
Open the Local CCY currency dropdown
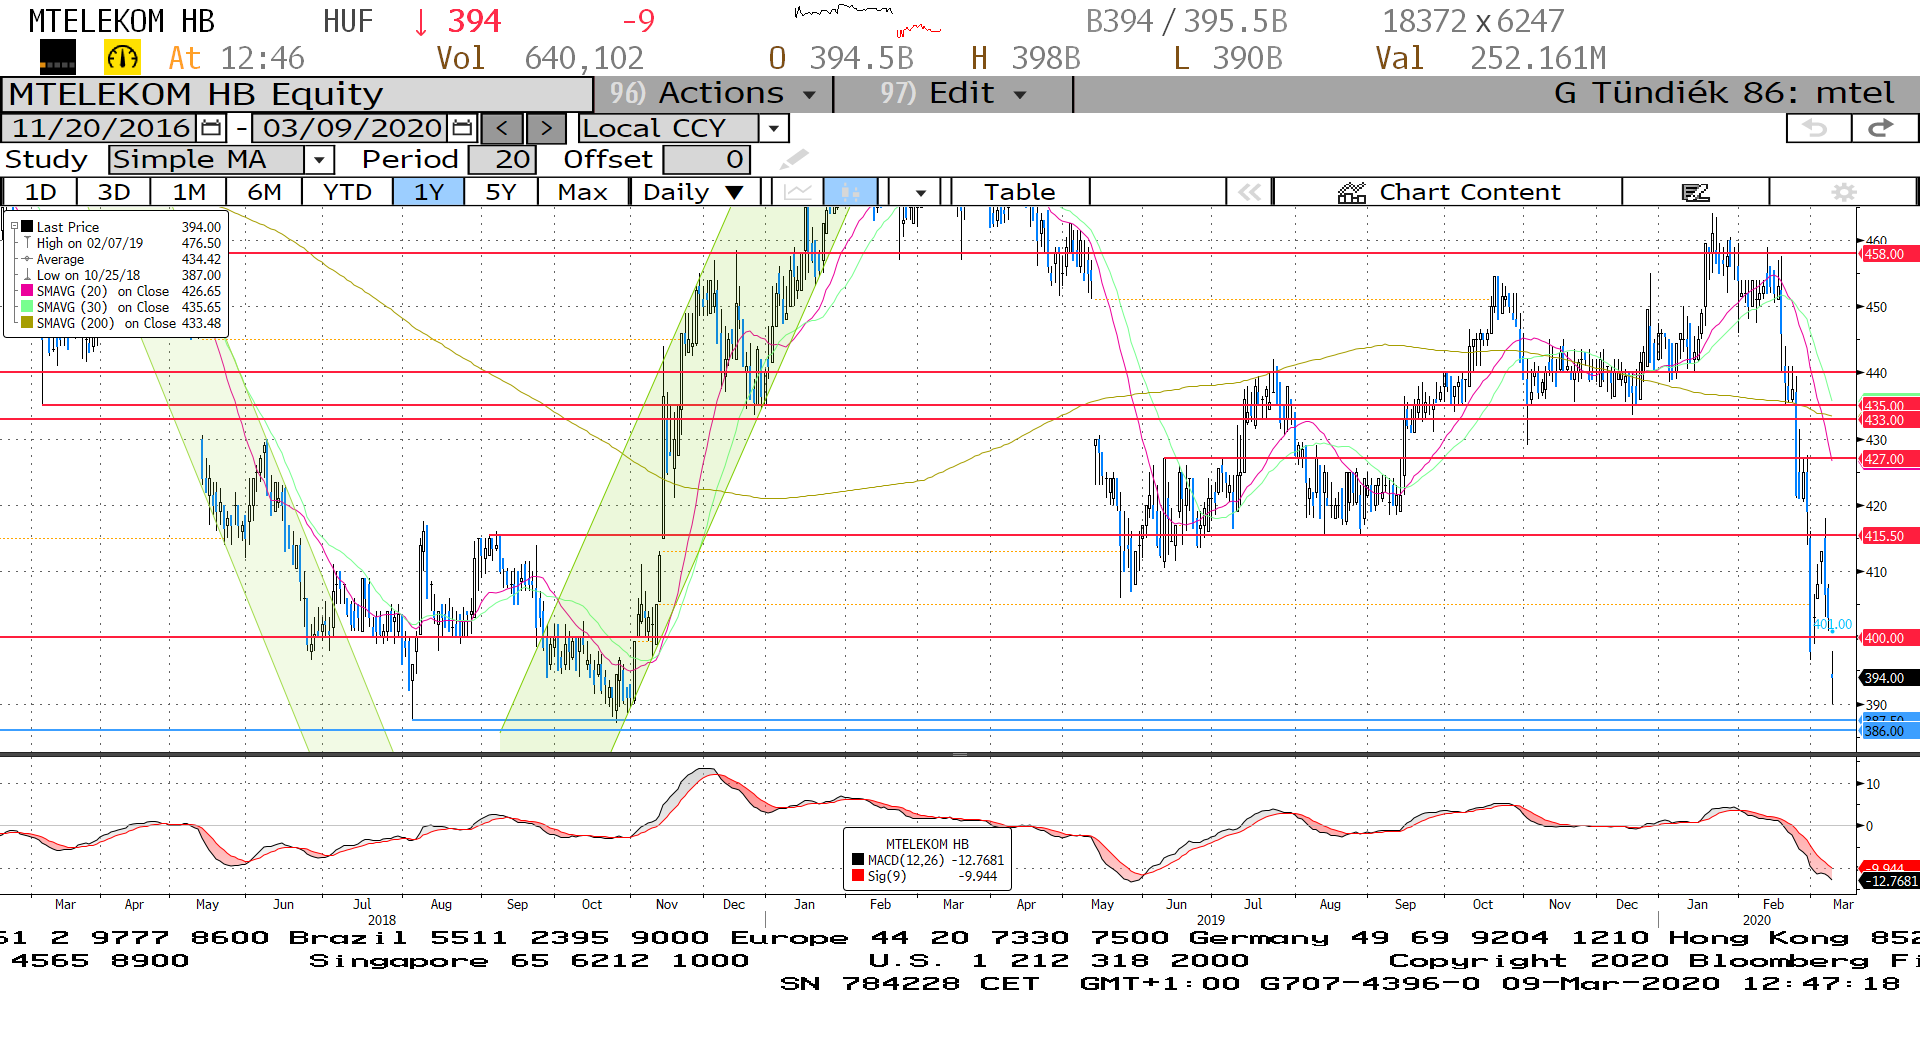click(773, 128)
